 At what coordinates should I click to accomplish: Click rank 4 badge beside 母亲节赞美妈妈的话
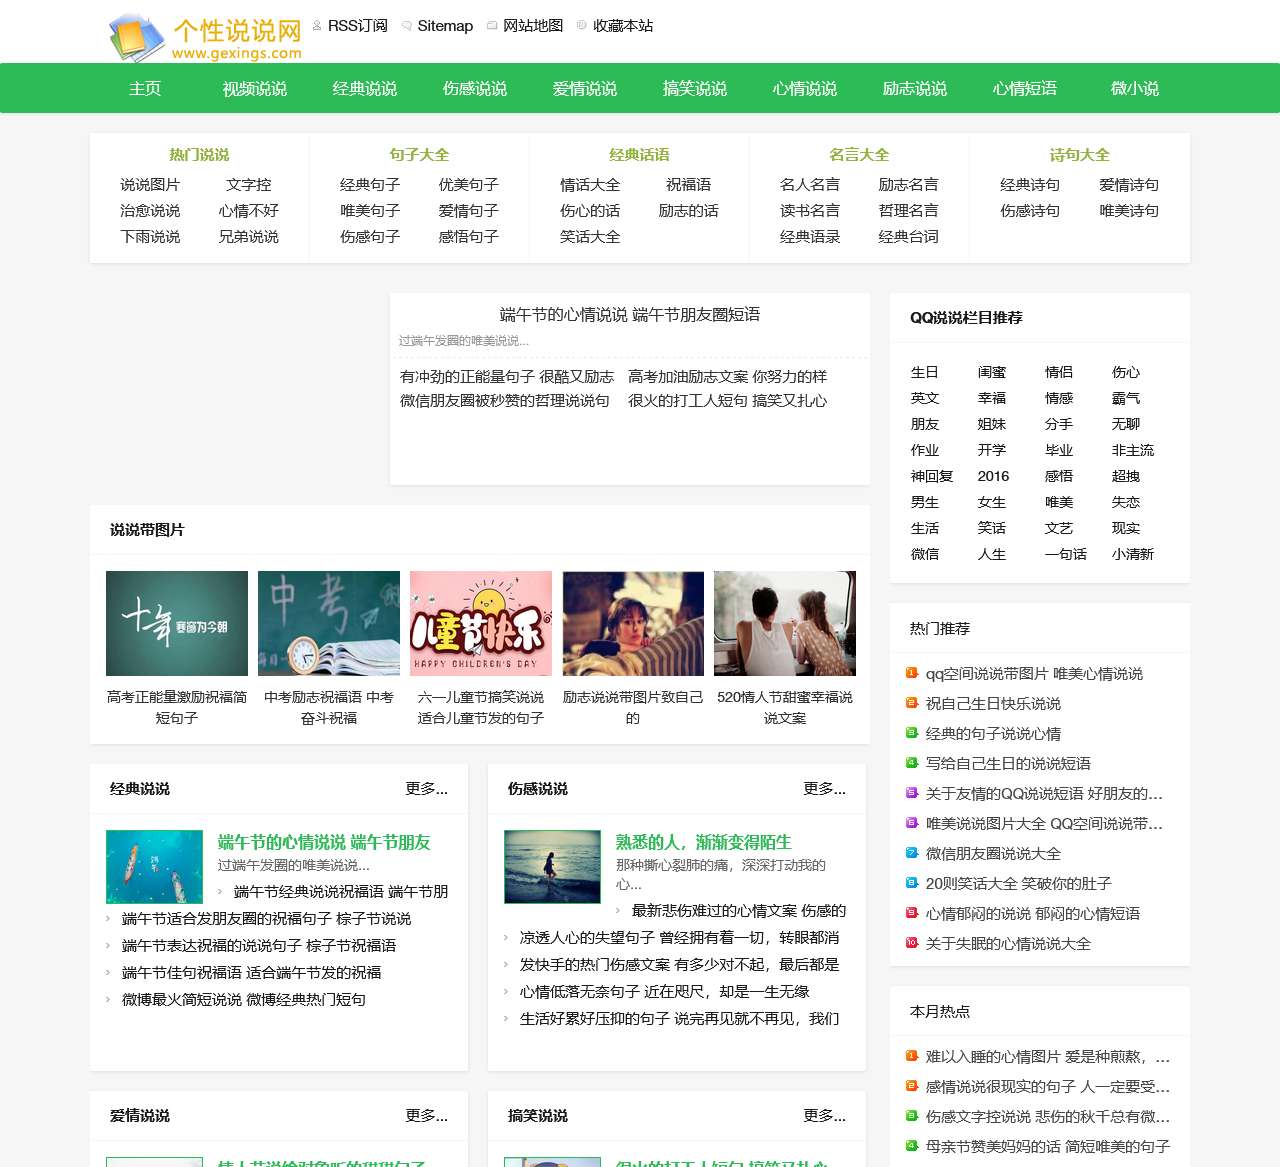click(x=912, y=1146)
